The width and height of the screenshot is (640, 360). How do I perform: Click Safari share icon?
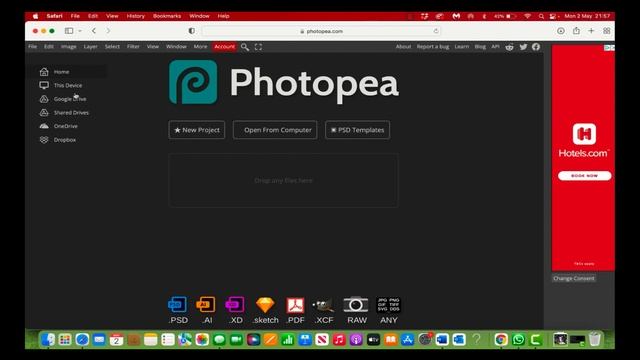(x=576, y=31)
